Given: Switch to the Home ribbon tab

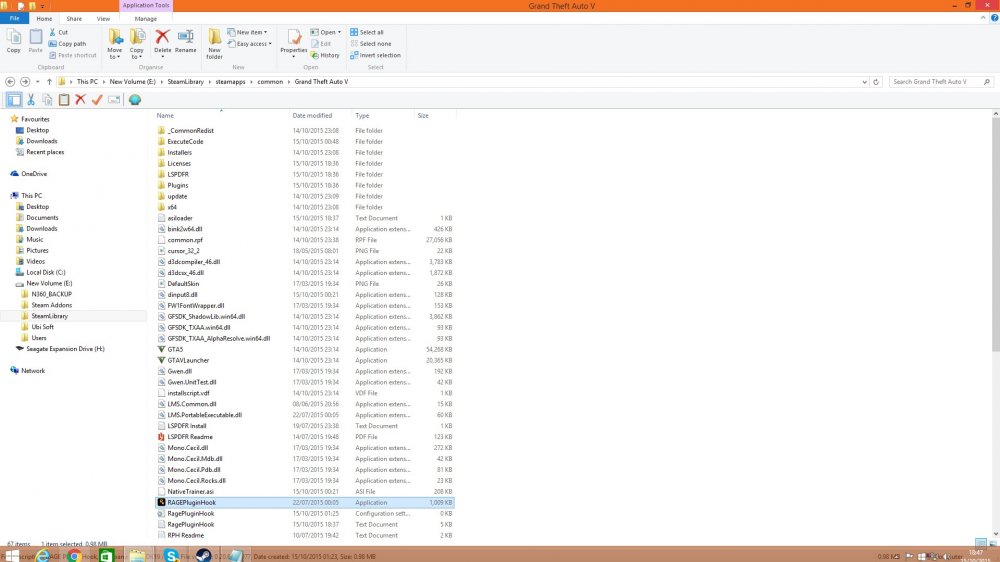Looking at the screenshot, I should (x=44, y=18).
